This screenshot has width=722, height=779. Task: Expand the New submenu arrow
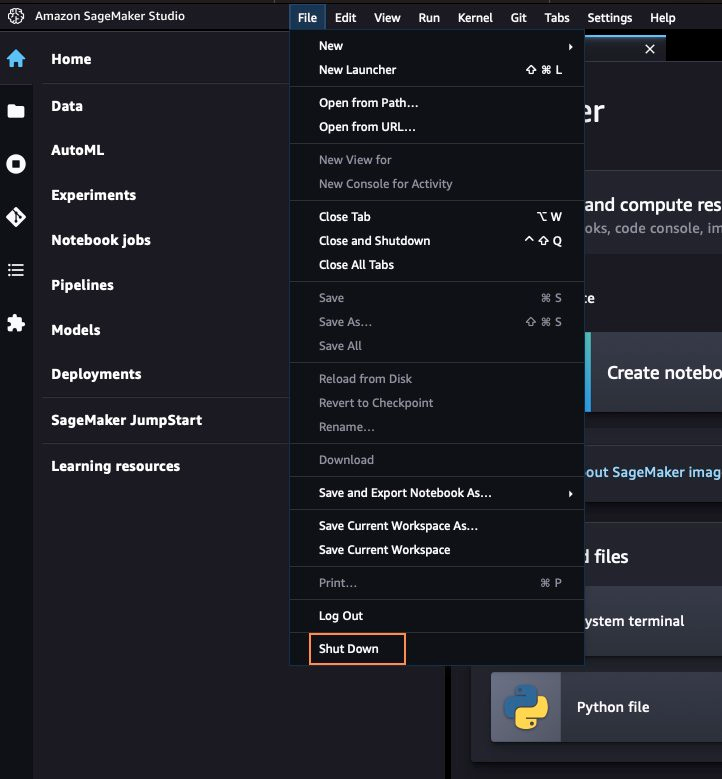click(570, 46)
